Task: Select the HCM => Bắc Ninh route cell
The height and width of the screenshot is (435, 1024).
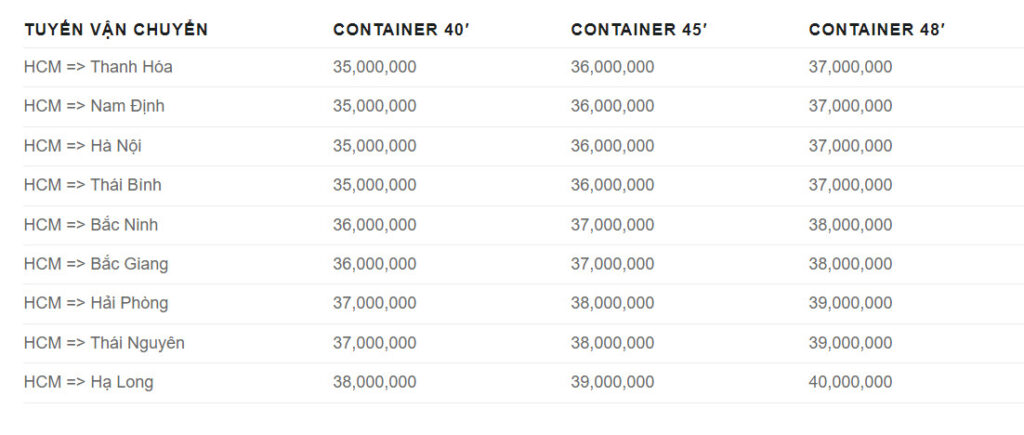Action: pyautogui.click(x=91, y=225)
